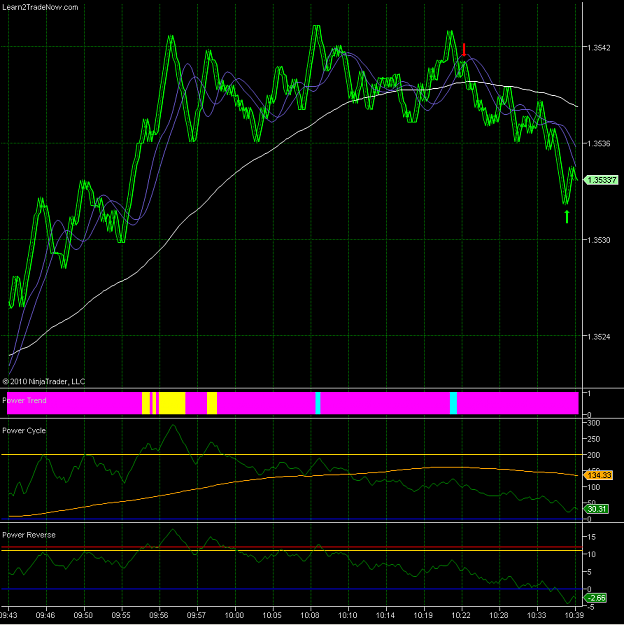The height and width of the screenshot is (625, 624).
Task: Click the 09:50 time axis label
Action: point(83,615)
